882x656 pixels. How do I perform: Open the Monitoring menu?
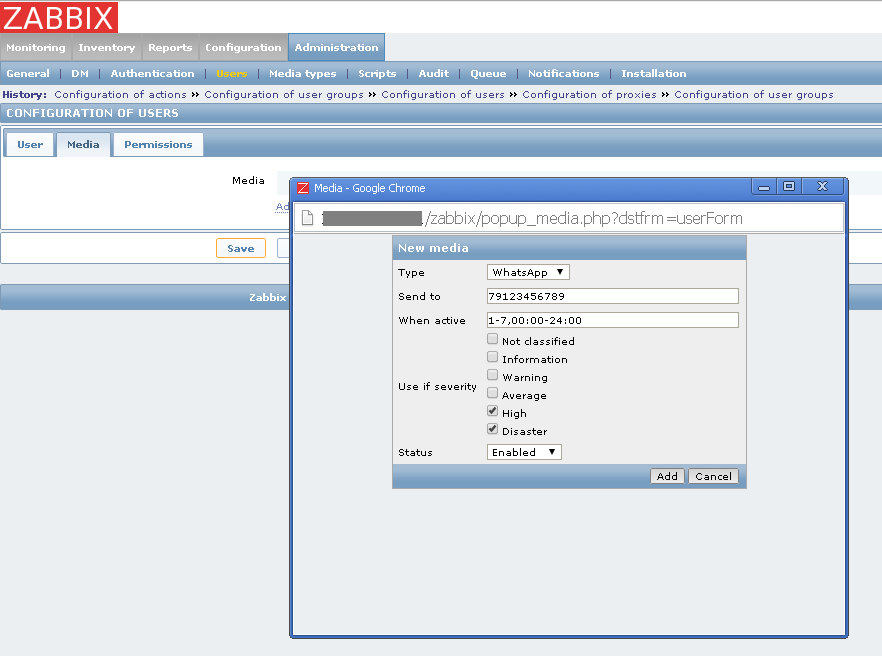click(x=36, y=47)
